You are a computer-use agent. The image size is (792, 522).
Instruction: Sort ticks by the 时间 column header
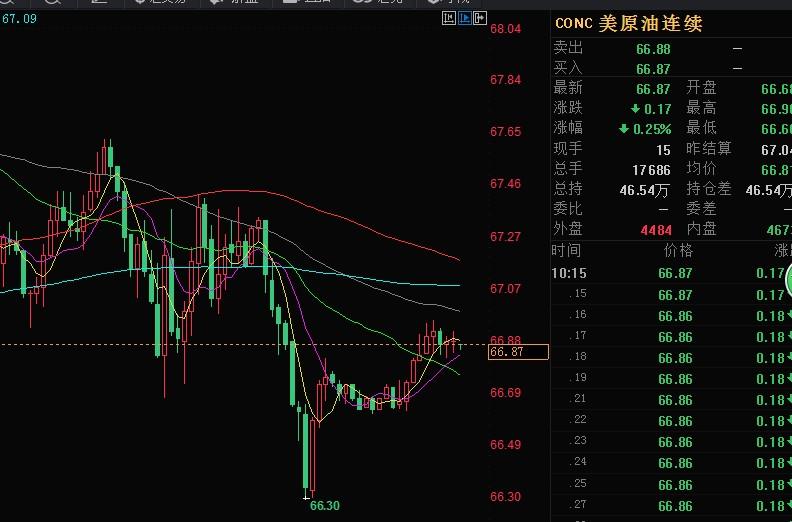[x=566, y=250]
